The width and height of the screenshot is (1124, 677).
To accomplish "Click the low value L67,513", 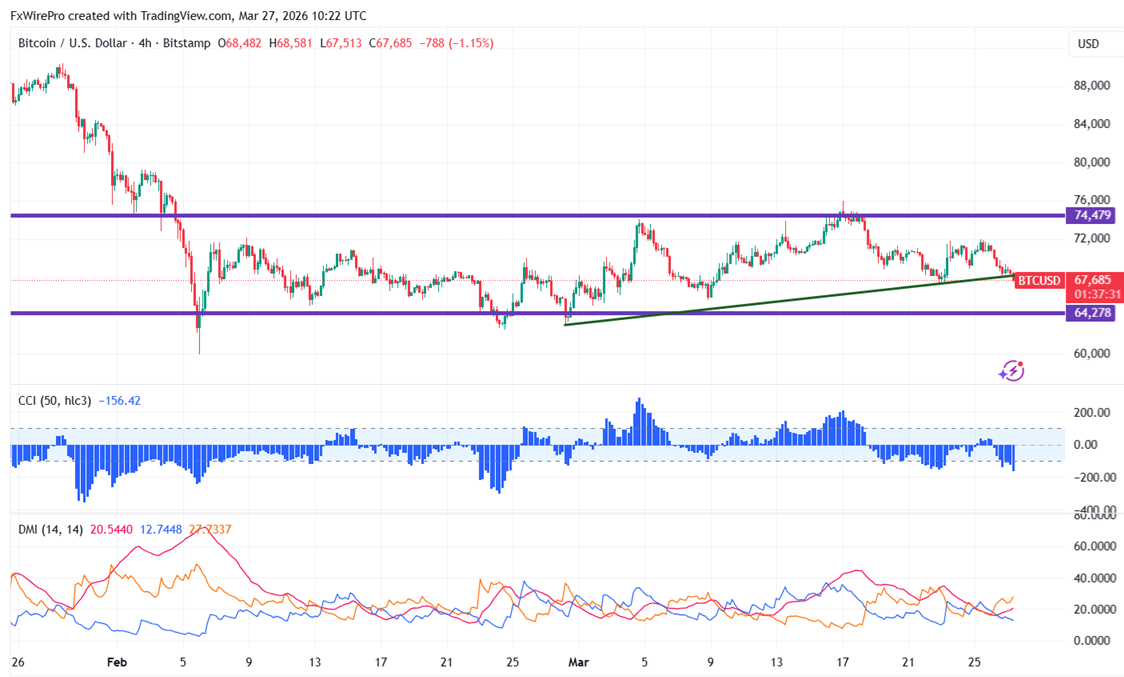I will point(340,43).
